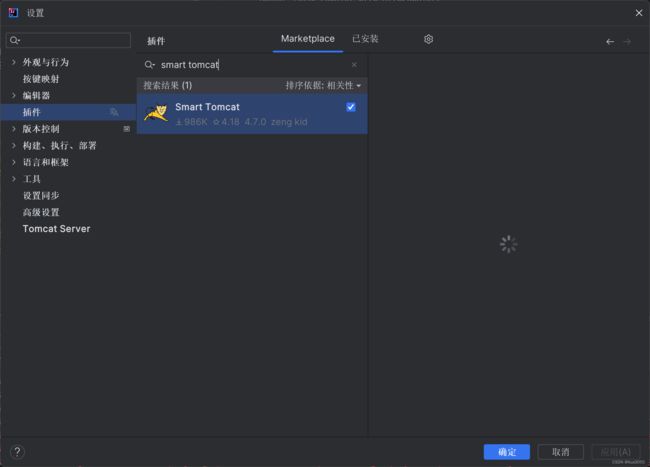This screenshot has height=467, width=650.
Task: Click the 取消 button
Action: (560, 452)
